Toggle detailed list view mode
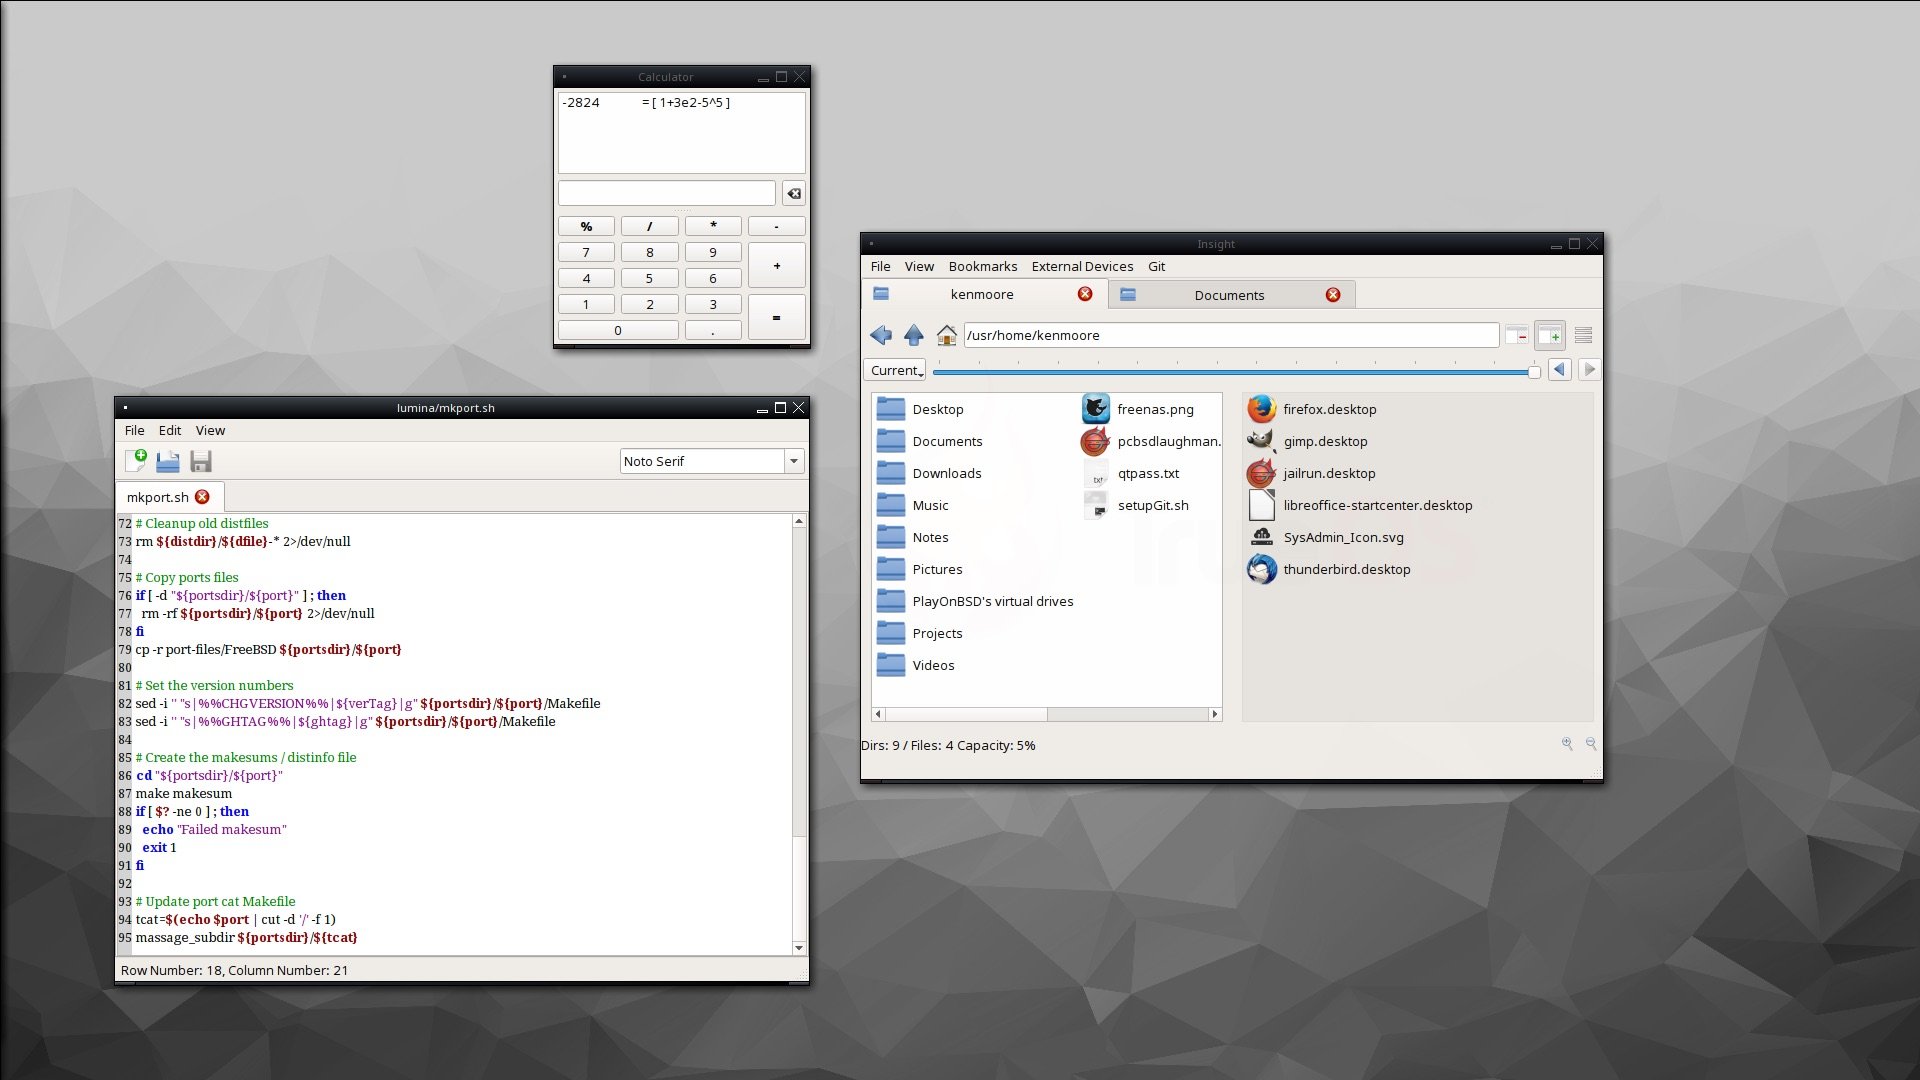Image resolution: width=1920 pixels, height=1080 pixels. click(1583, 335)
